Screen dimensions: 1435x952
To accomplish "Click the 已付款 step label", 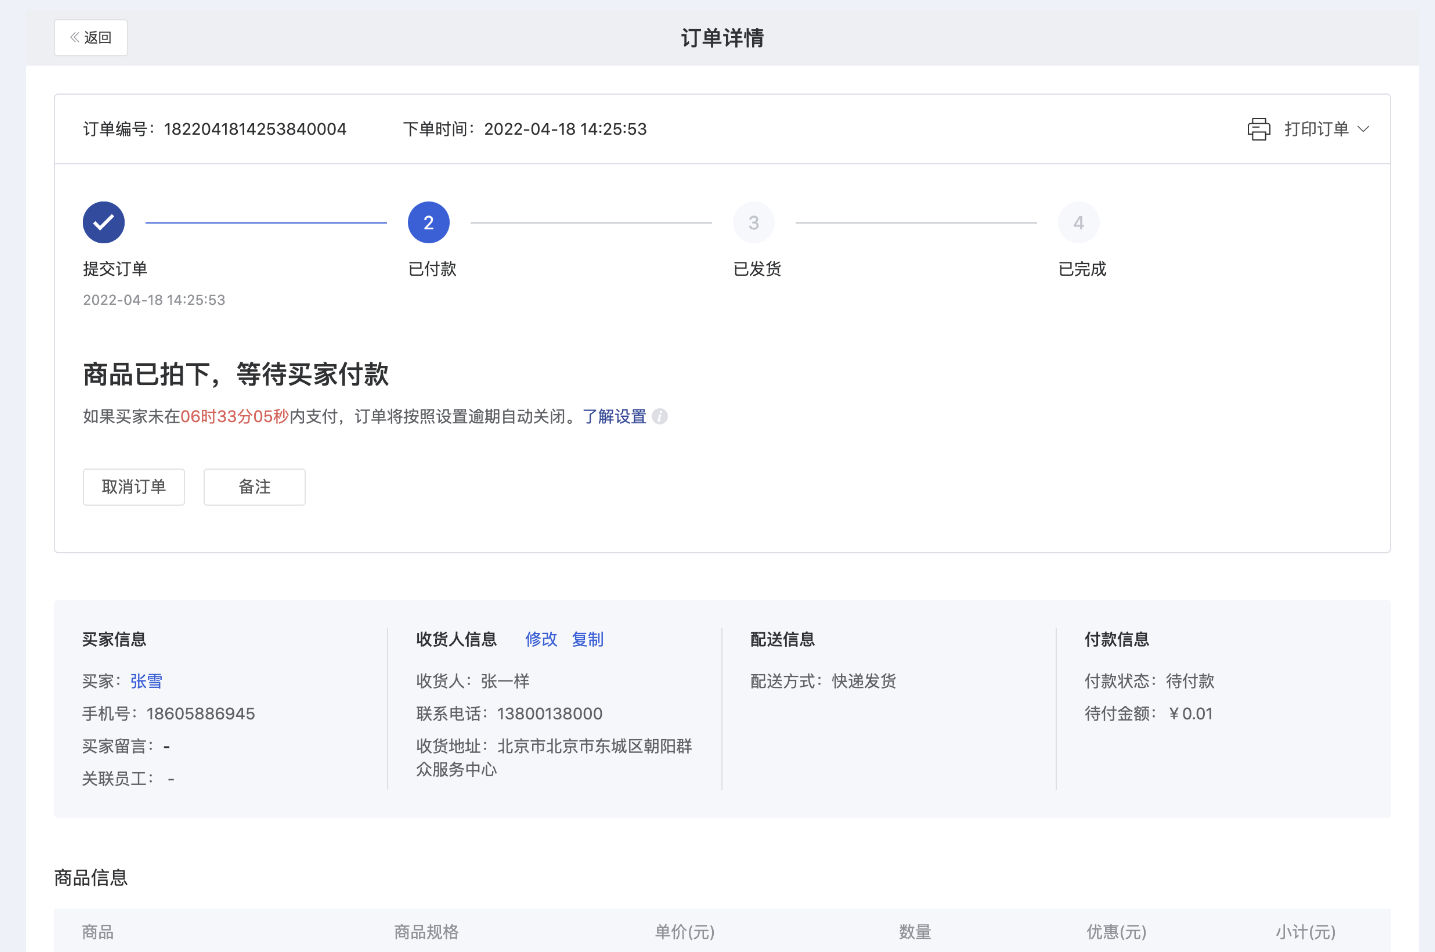I will click(x=432, y=269).
